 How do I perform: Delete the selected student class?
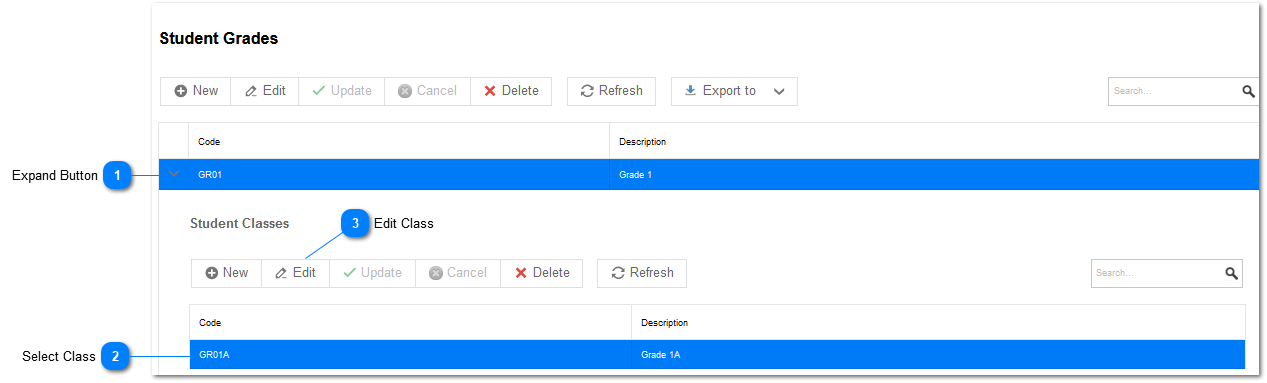541,273
